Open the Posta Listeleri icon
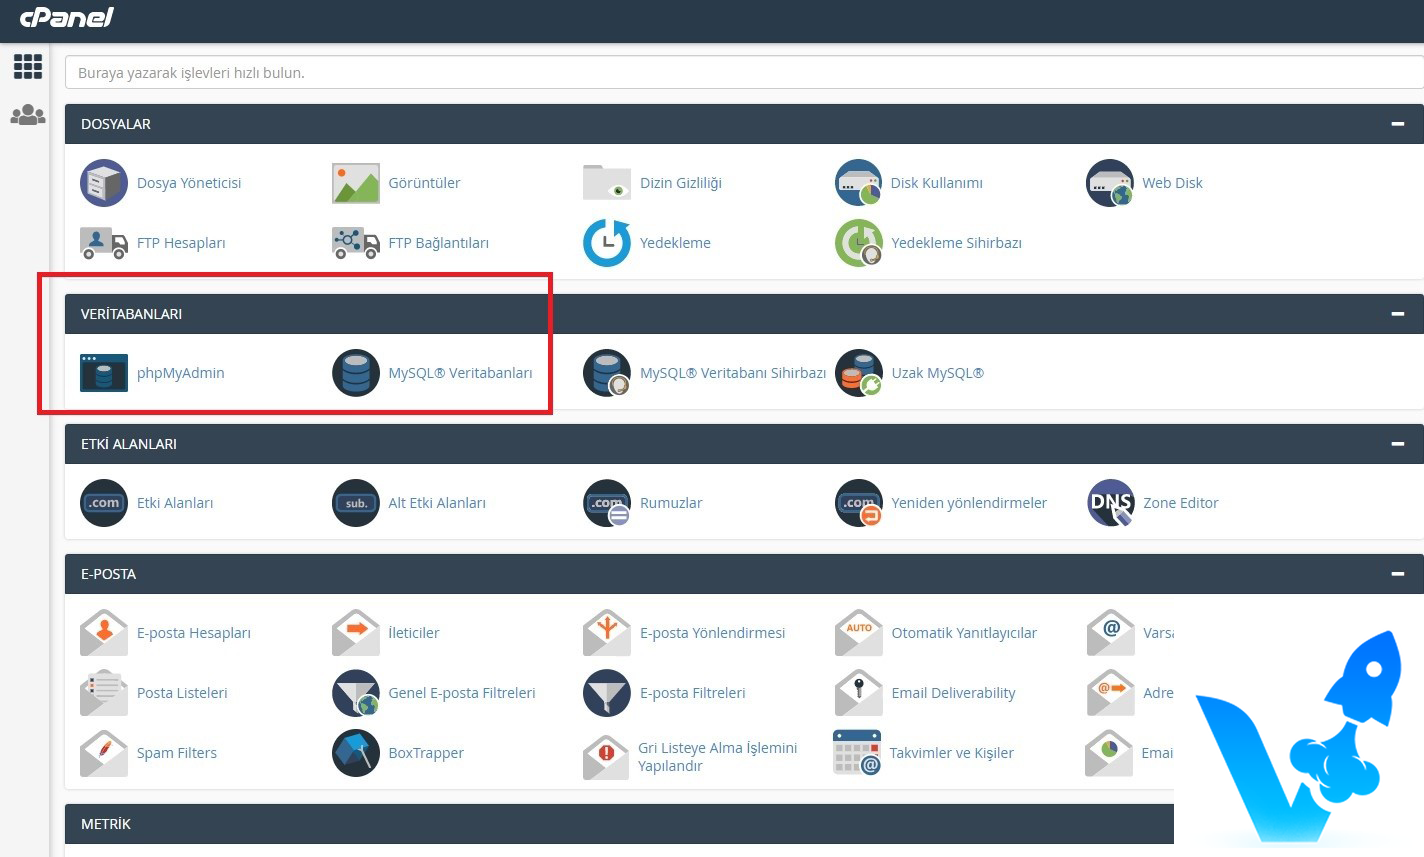Viewport: 1424px width, 857px height. [104, 693]
